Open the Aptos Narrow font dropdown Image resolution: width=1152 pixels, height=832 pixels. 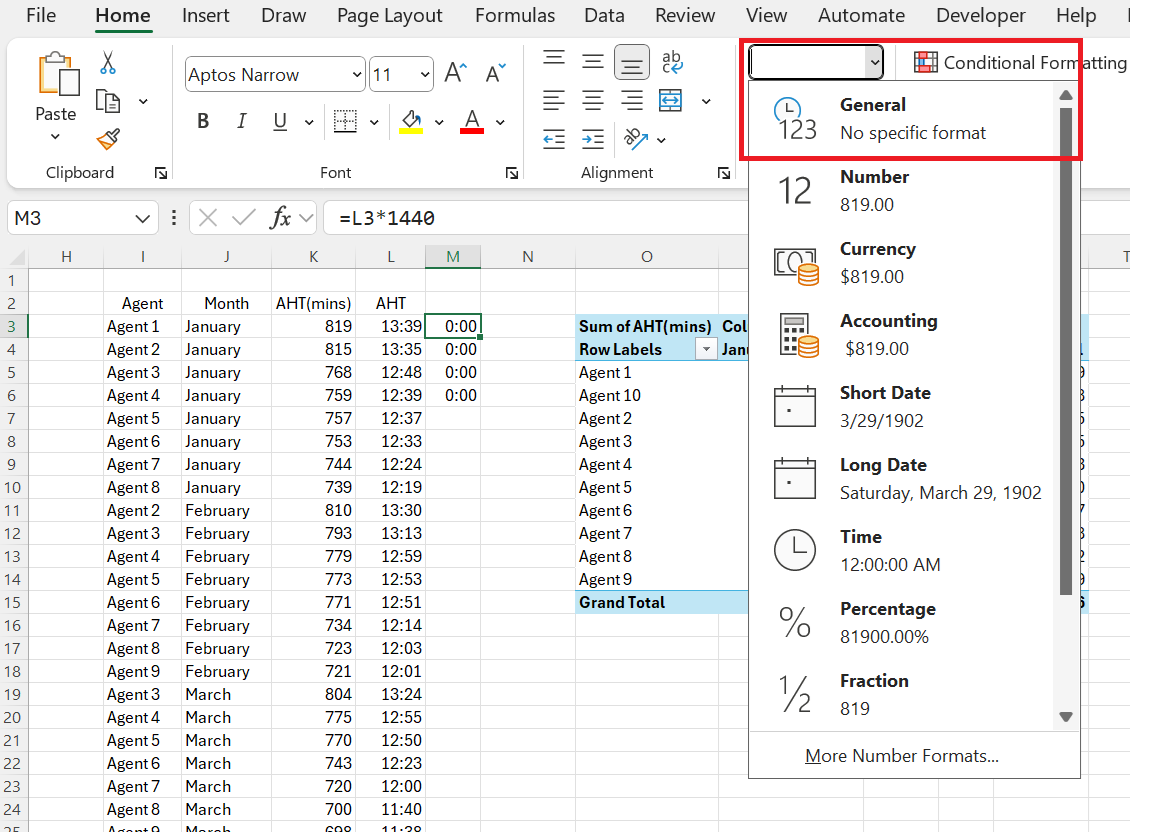(356, 74)
